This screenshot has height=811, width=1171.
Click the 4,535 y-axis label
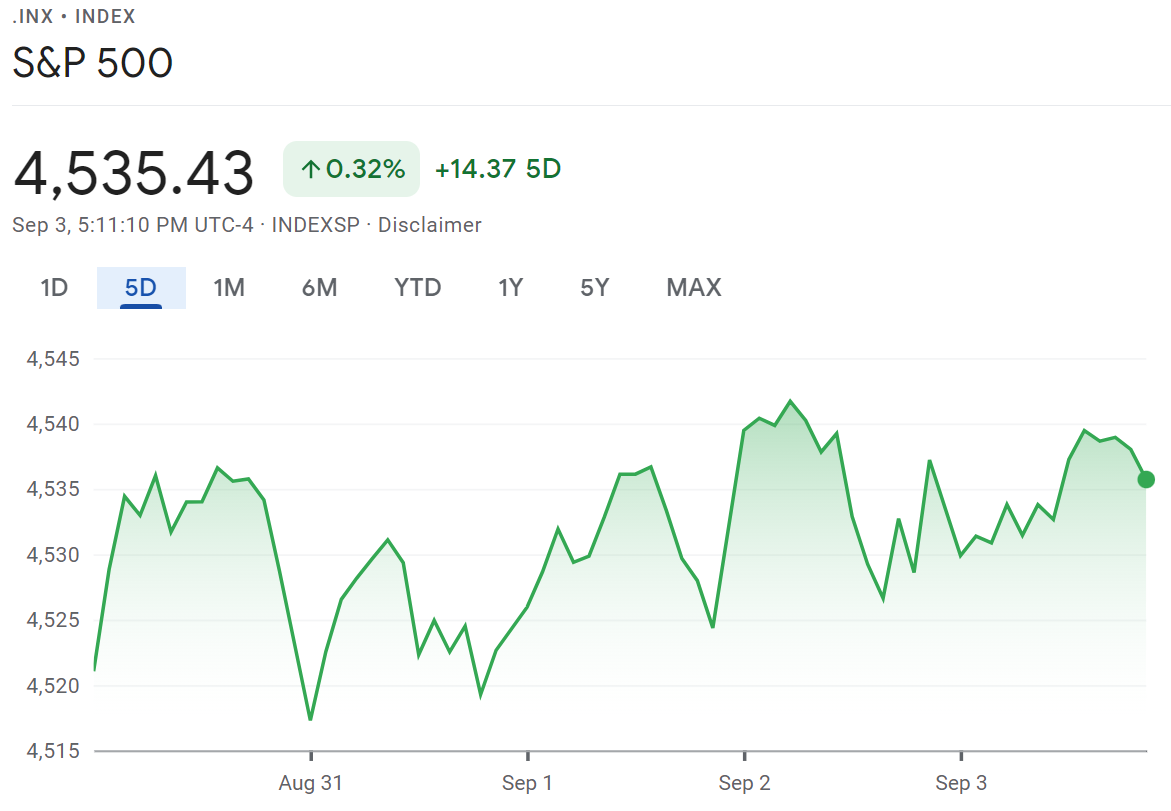coord(53,489)
